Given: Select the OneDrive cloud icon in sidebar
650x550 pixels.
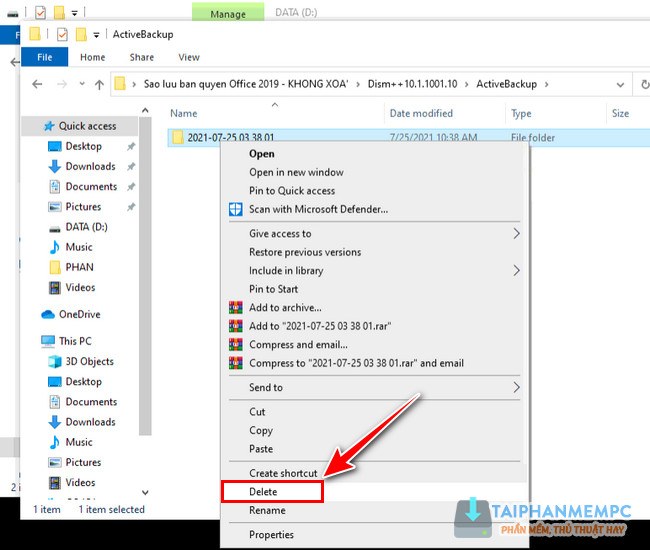Looking at the screenshot, I should 49,314.
